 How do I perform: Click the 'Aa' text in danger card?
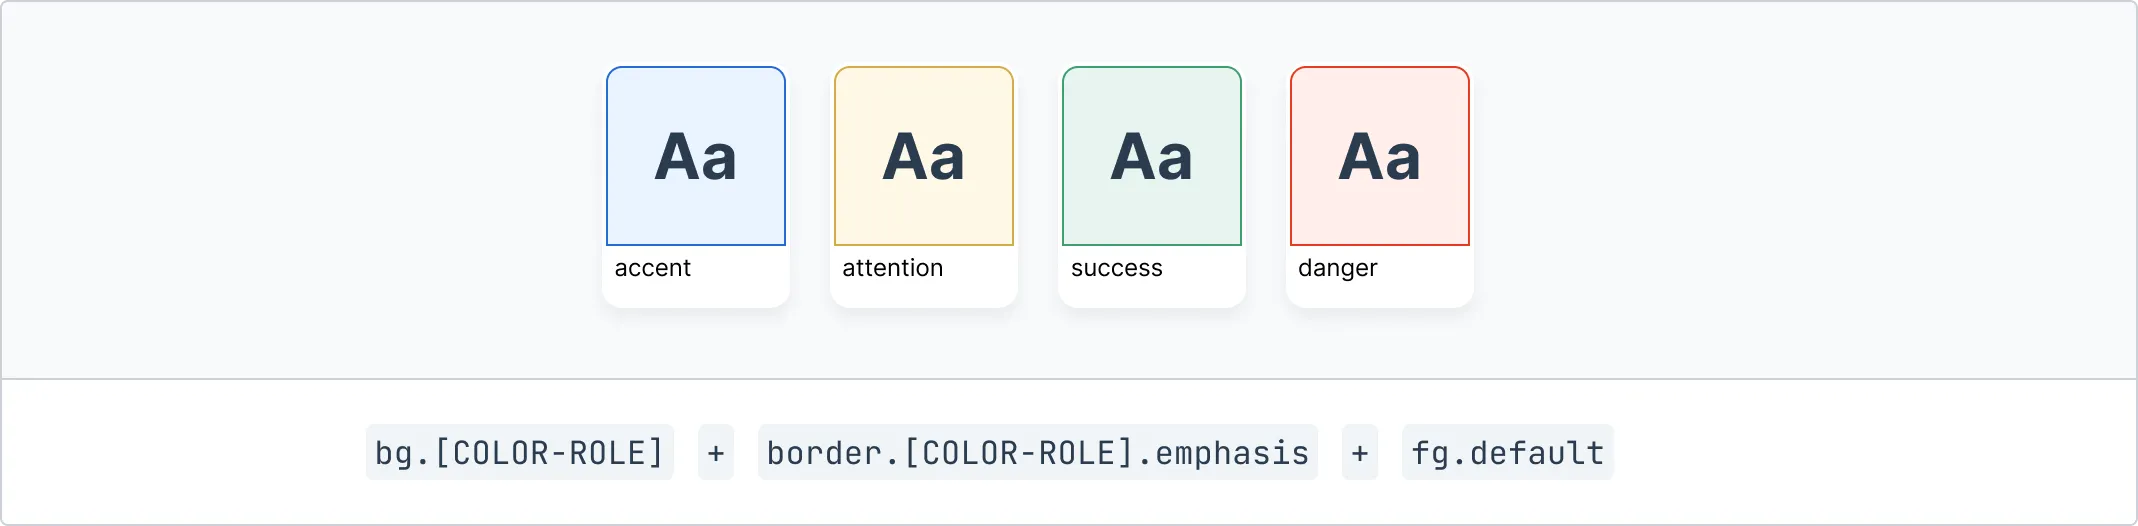coord(1380,158)
